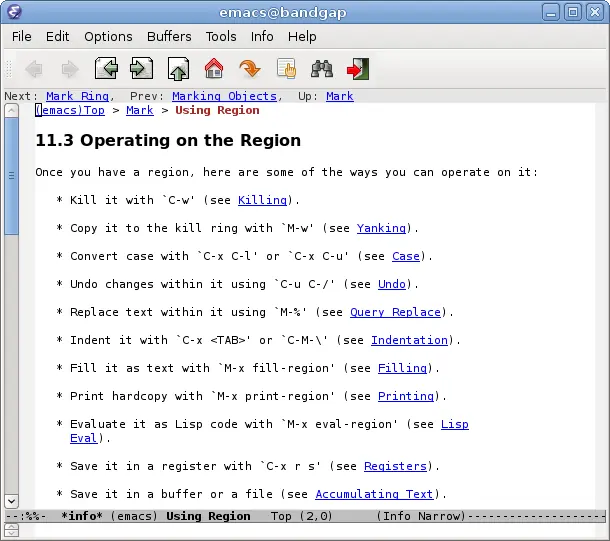Open the Options menu
610x541 pixels.
108,37
